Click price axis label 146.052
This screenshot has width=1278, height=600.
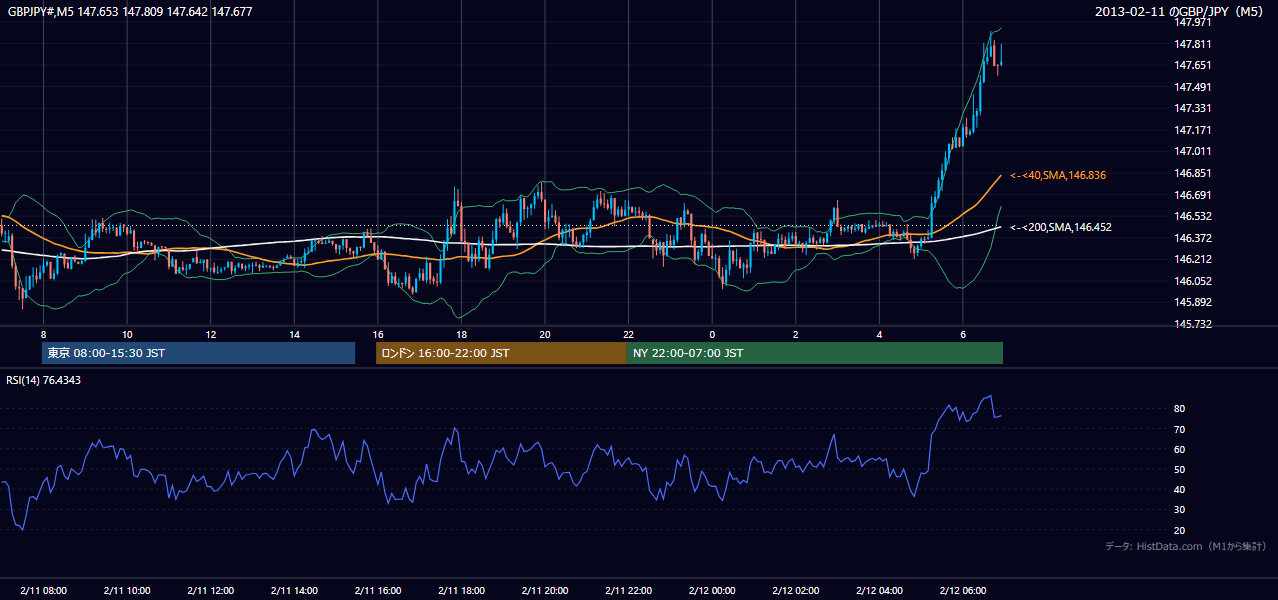coord(1192,281)
